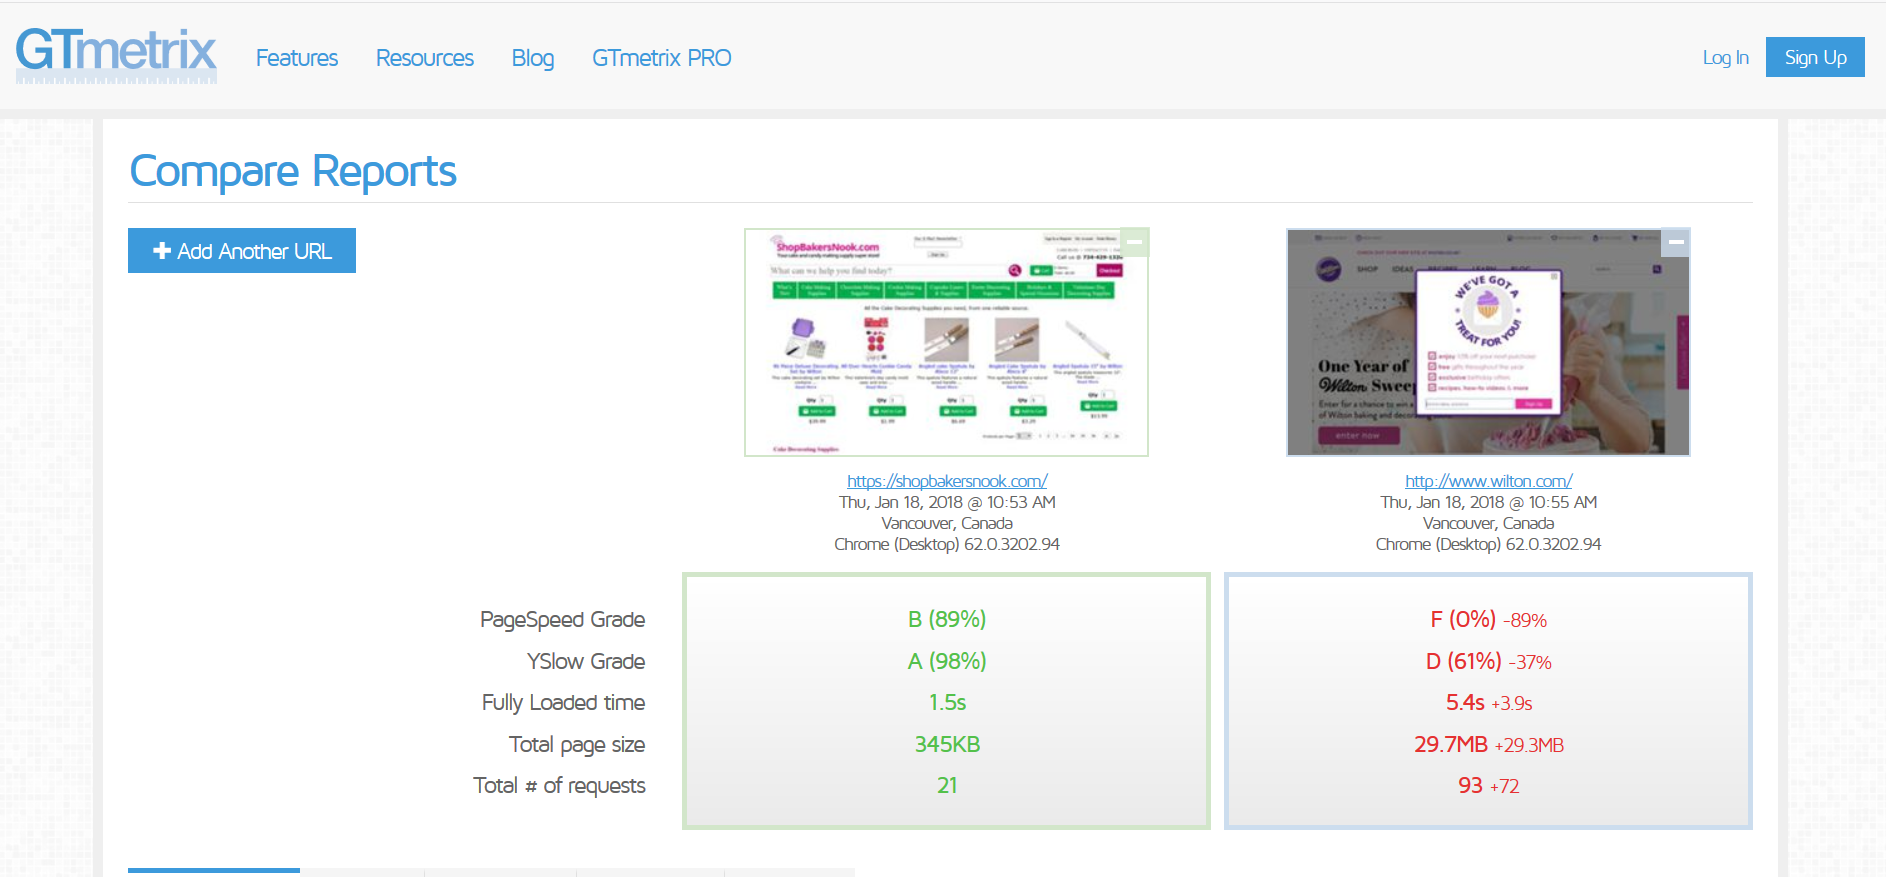Image resolution: width=1886 pixels, height=877 pixels.
Task: Select the 21 total requests value
Action: tap(947, 785)
